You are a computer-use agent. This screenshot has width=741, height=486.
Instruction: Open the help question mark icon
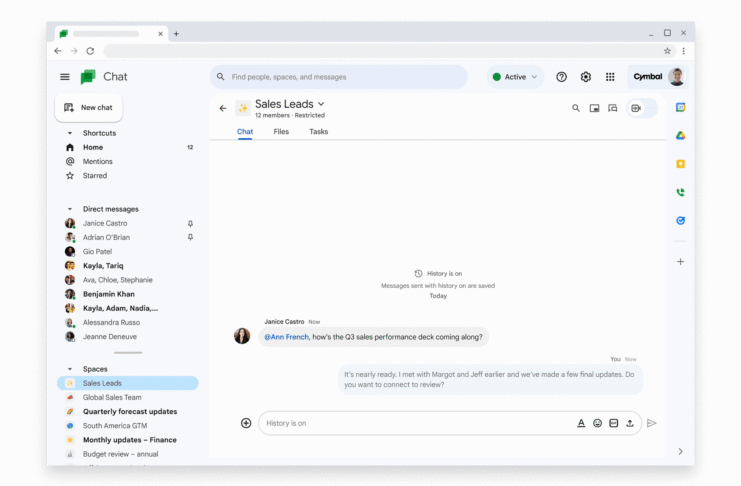coord(561,77)
